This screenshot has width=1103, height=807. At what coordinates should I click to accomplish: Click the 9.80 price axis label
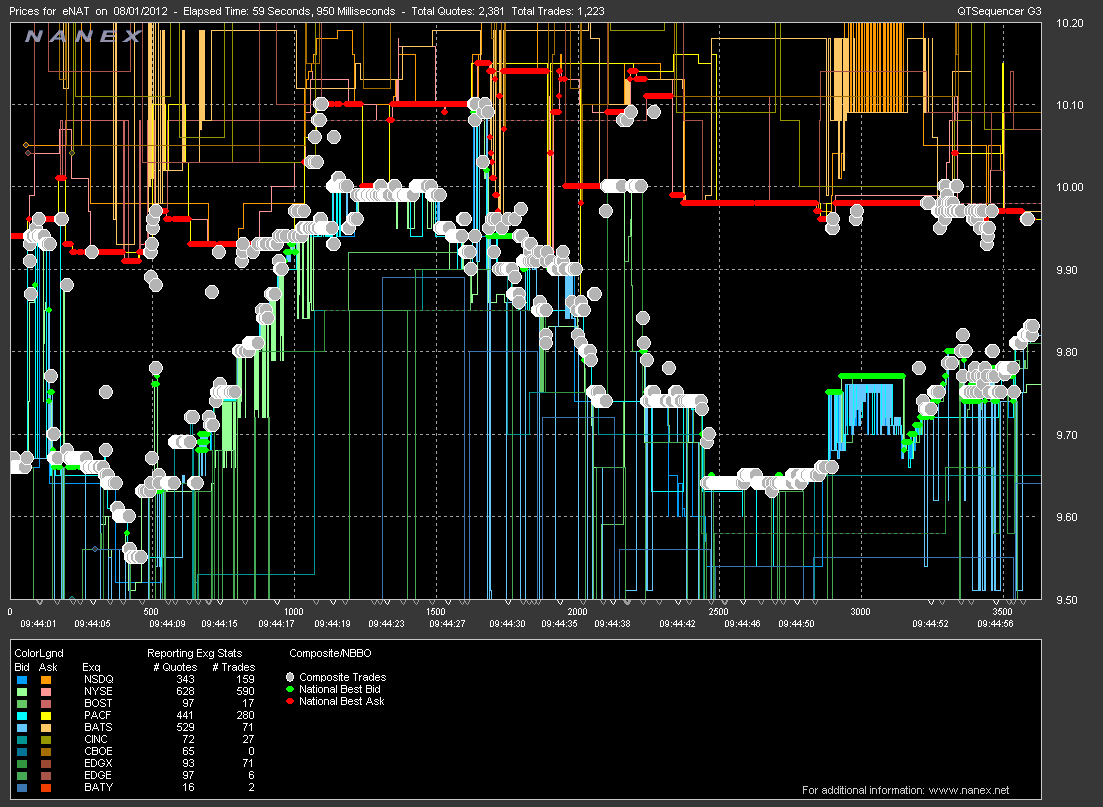pos(1067,352)
